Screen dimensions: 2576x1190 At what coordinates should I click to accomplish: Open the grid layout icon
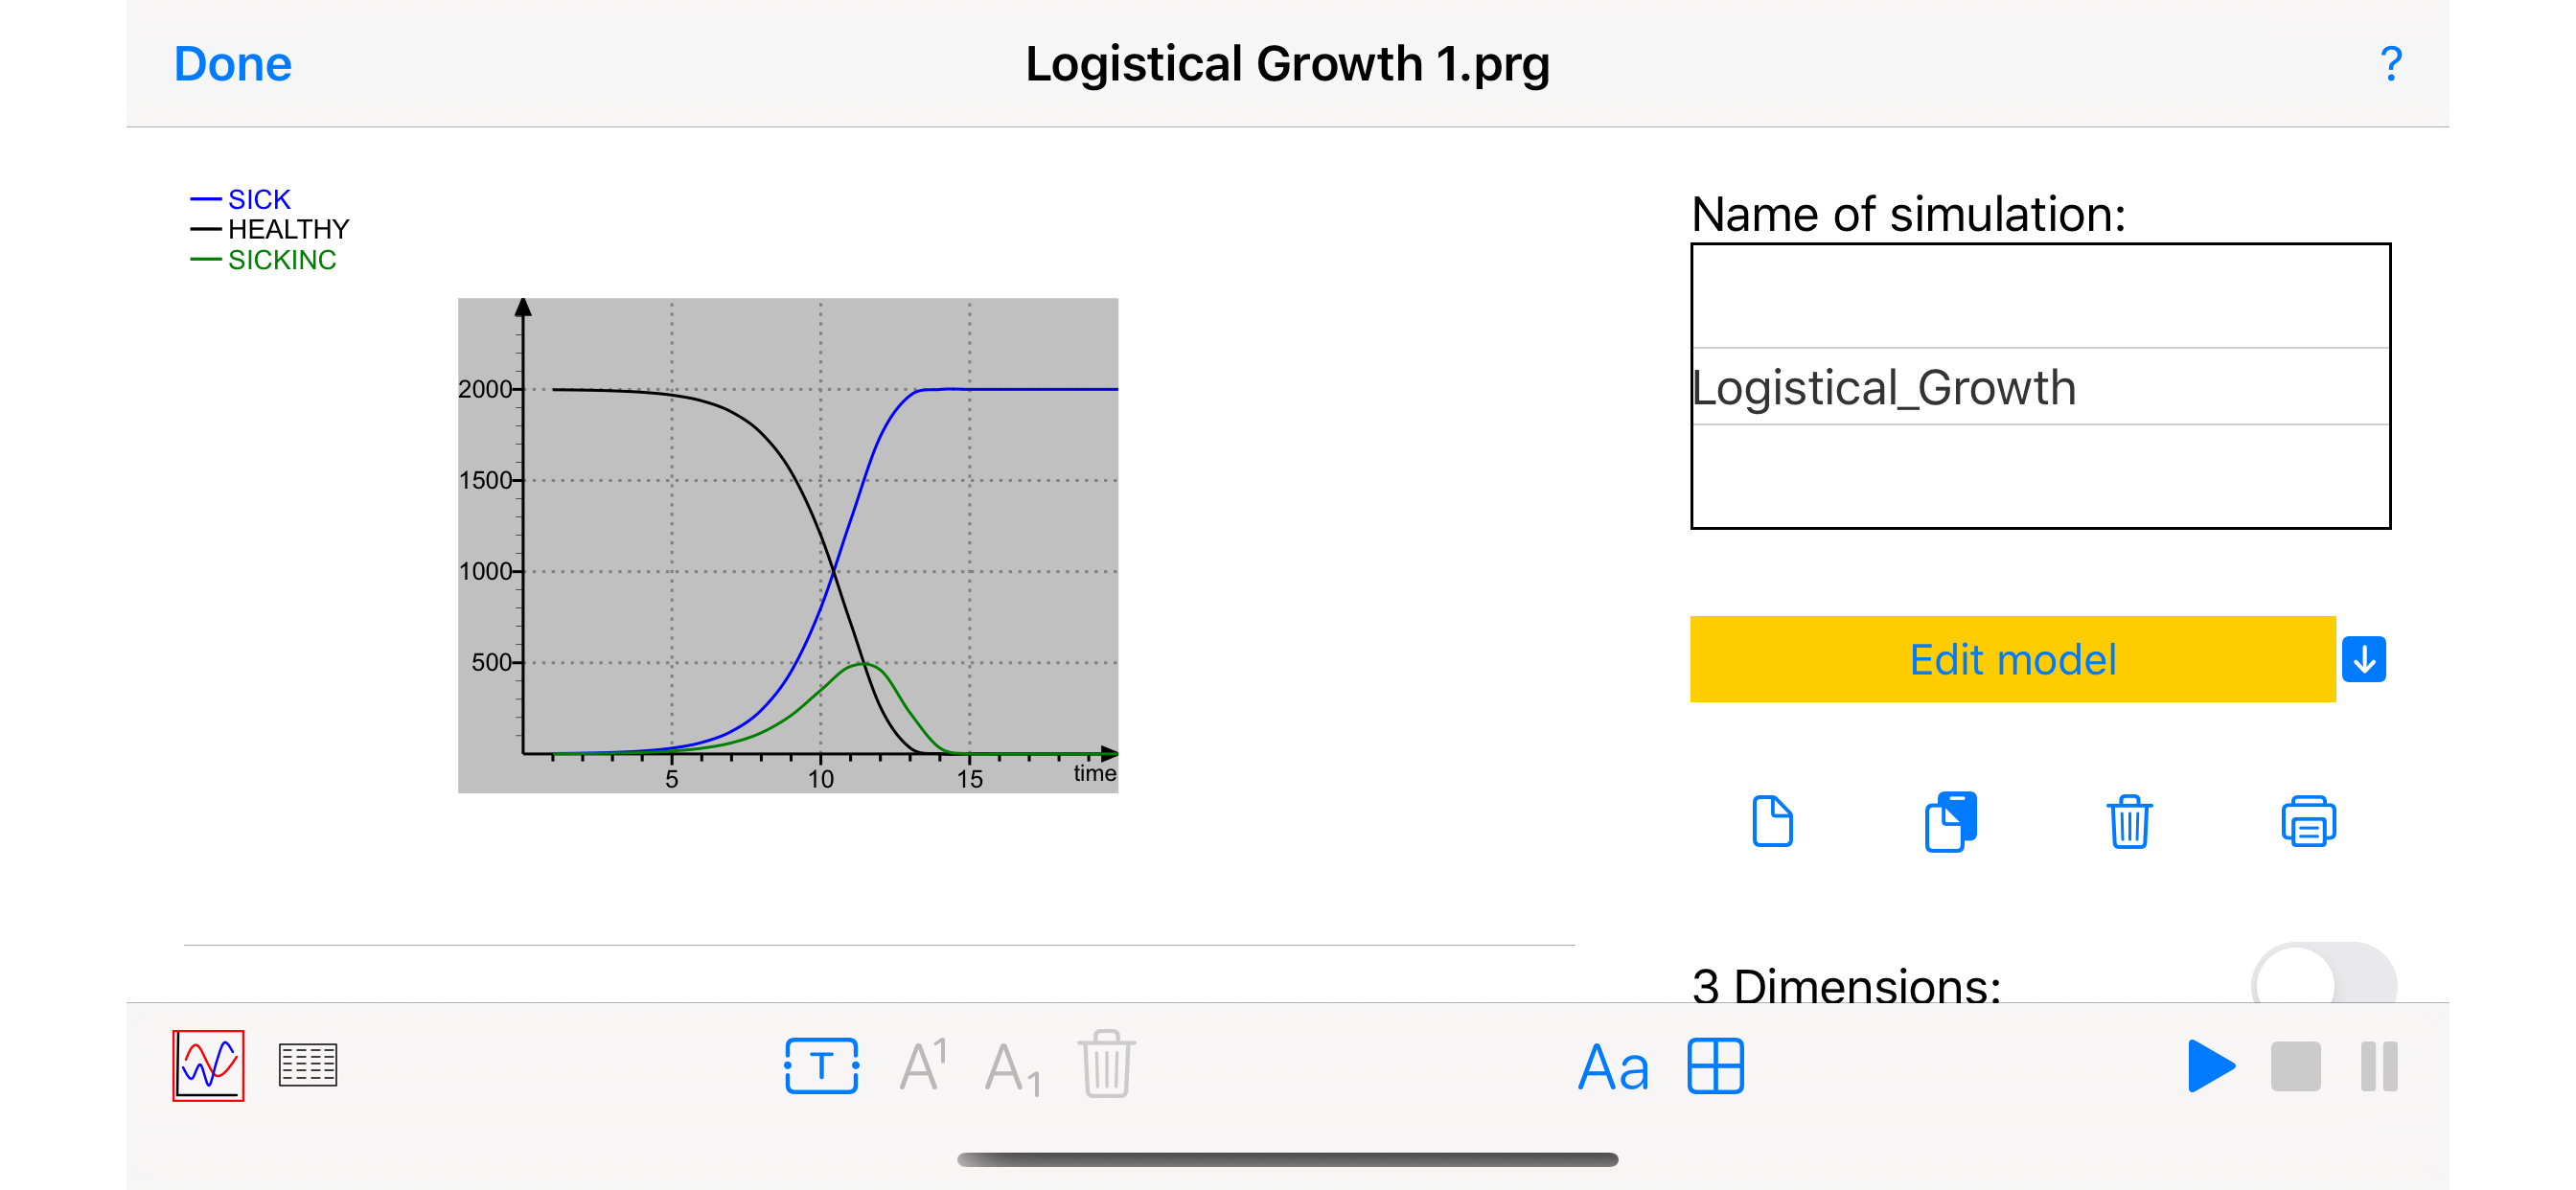click(1715, 1066)
